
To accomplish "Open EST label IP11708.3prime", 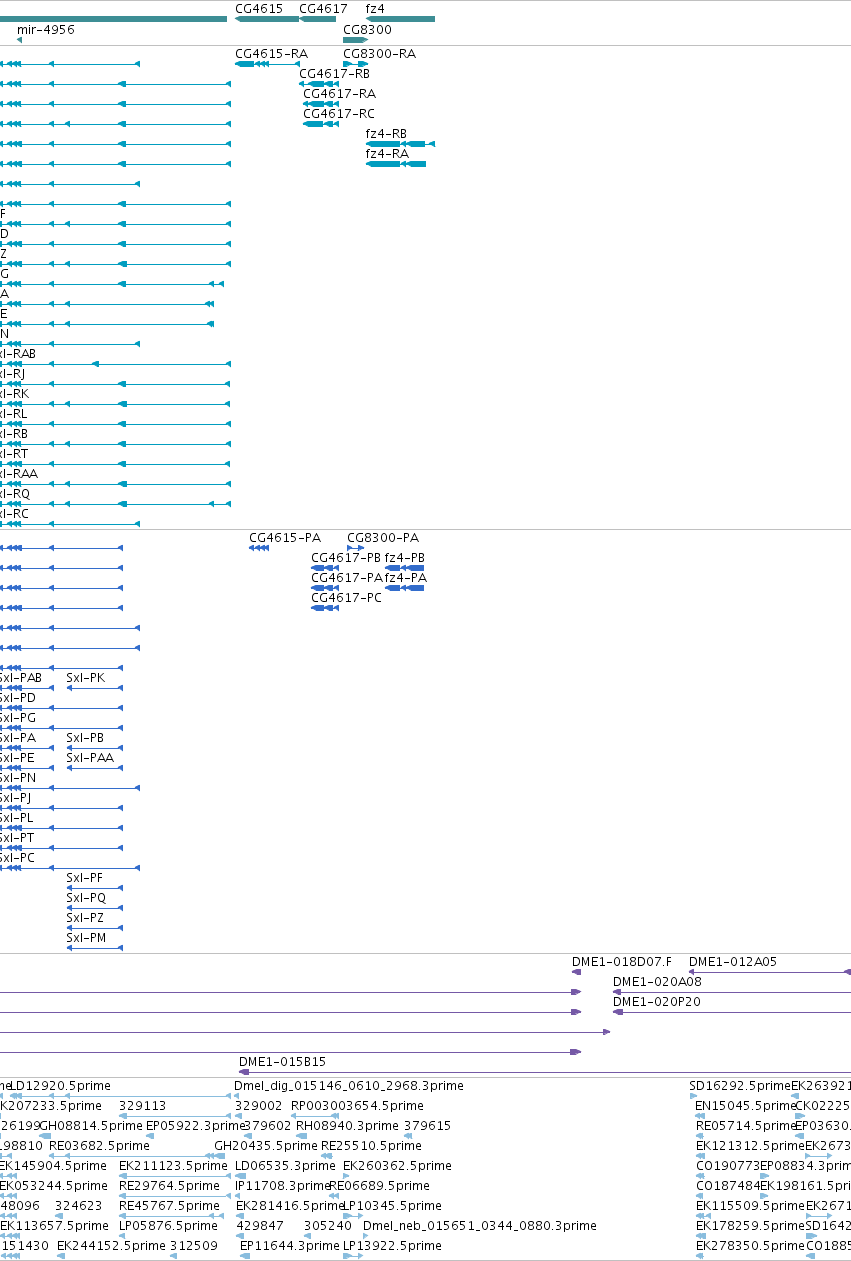I will (281, 1186).
